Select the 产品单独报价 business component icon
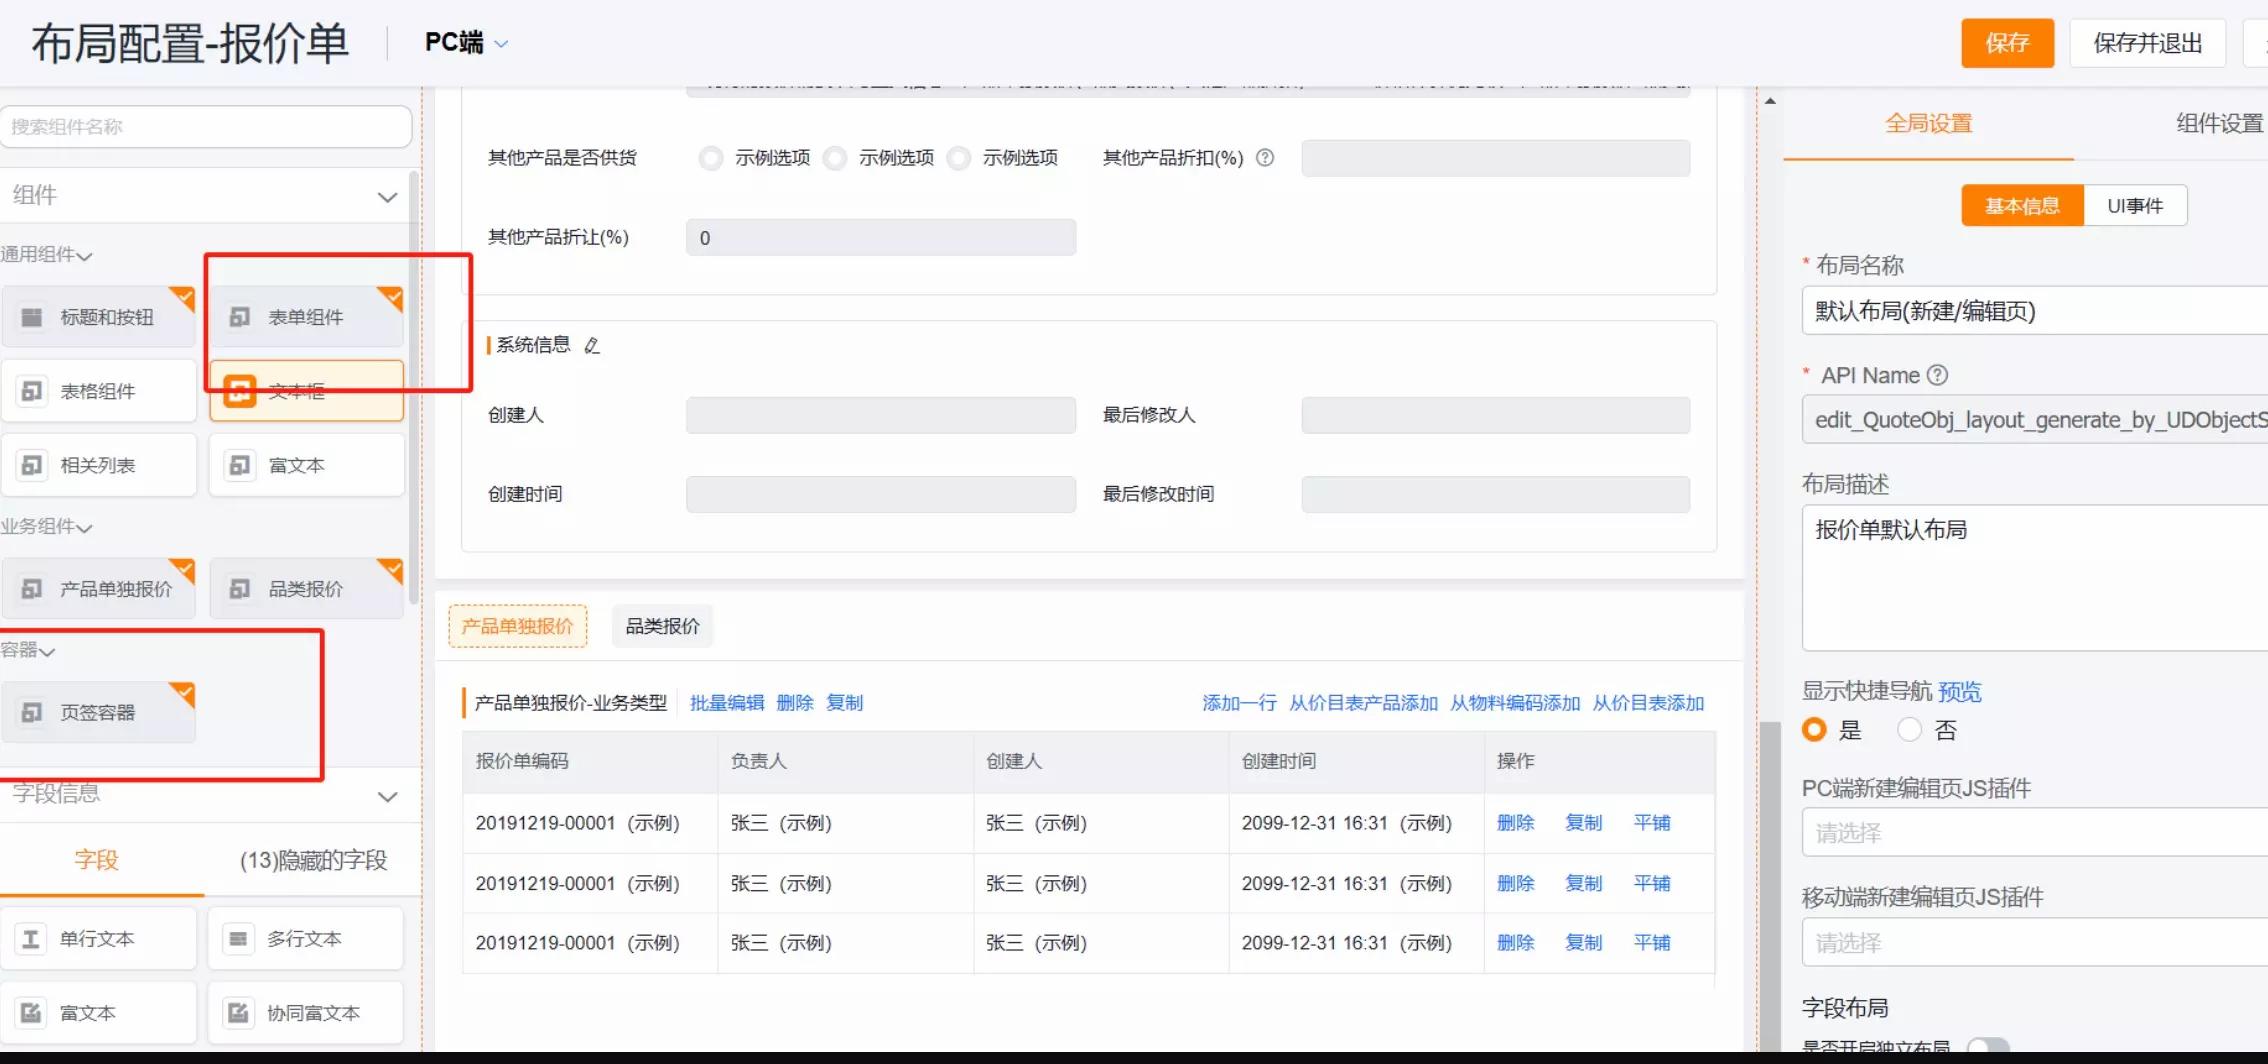2268x1064 pixels. [32, 589]
